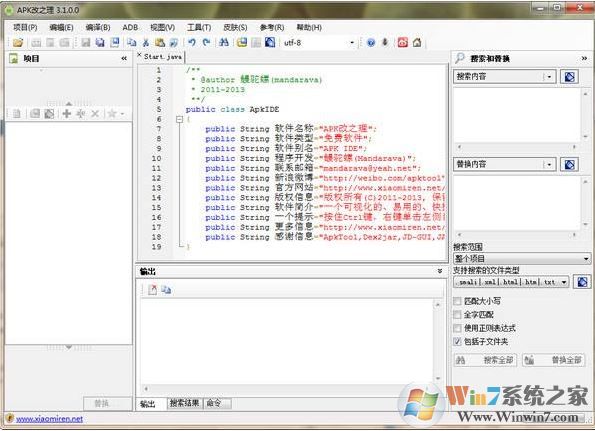Image resolution: width=595 pixels, height=431 pixels.
Task: Click the cut scissors icon
Action: click(146, 42)
